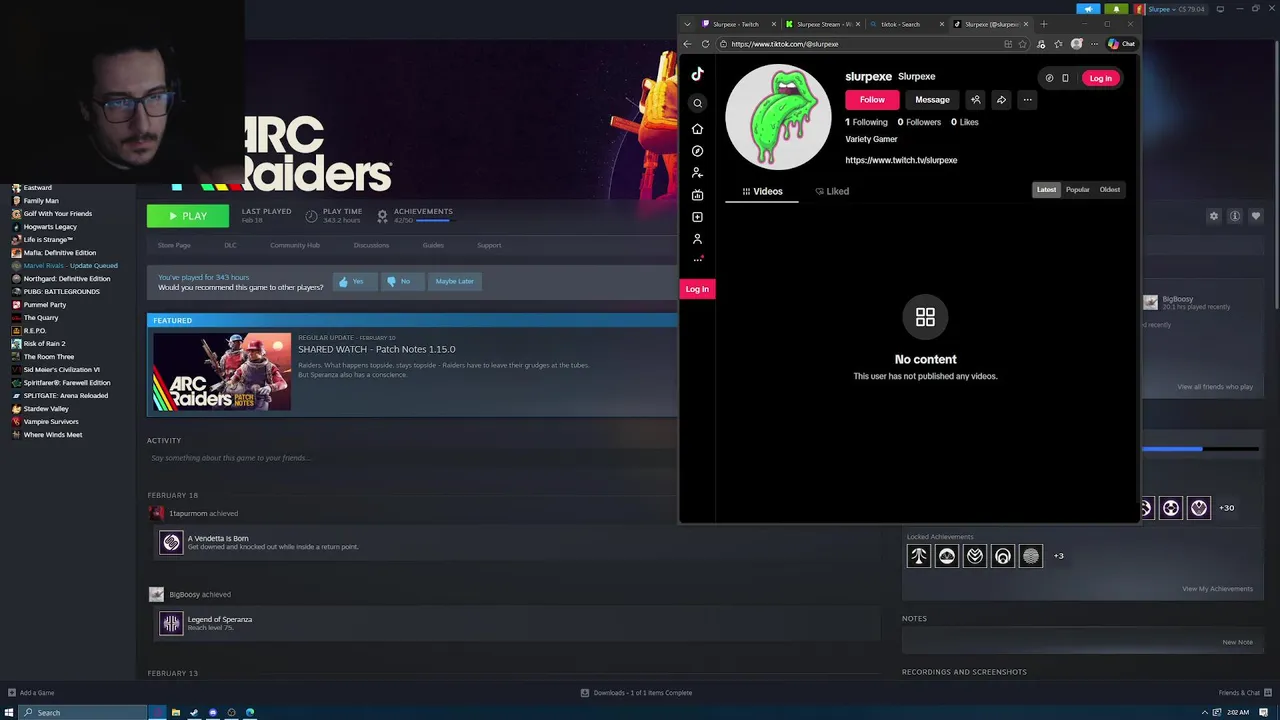Image resolution: width=1280 pixels, height=720 pixels.
Task: Open the Steam Store Page tab for ARC Raiders
Action: 174,245
